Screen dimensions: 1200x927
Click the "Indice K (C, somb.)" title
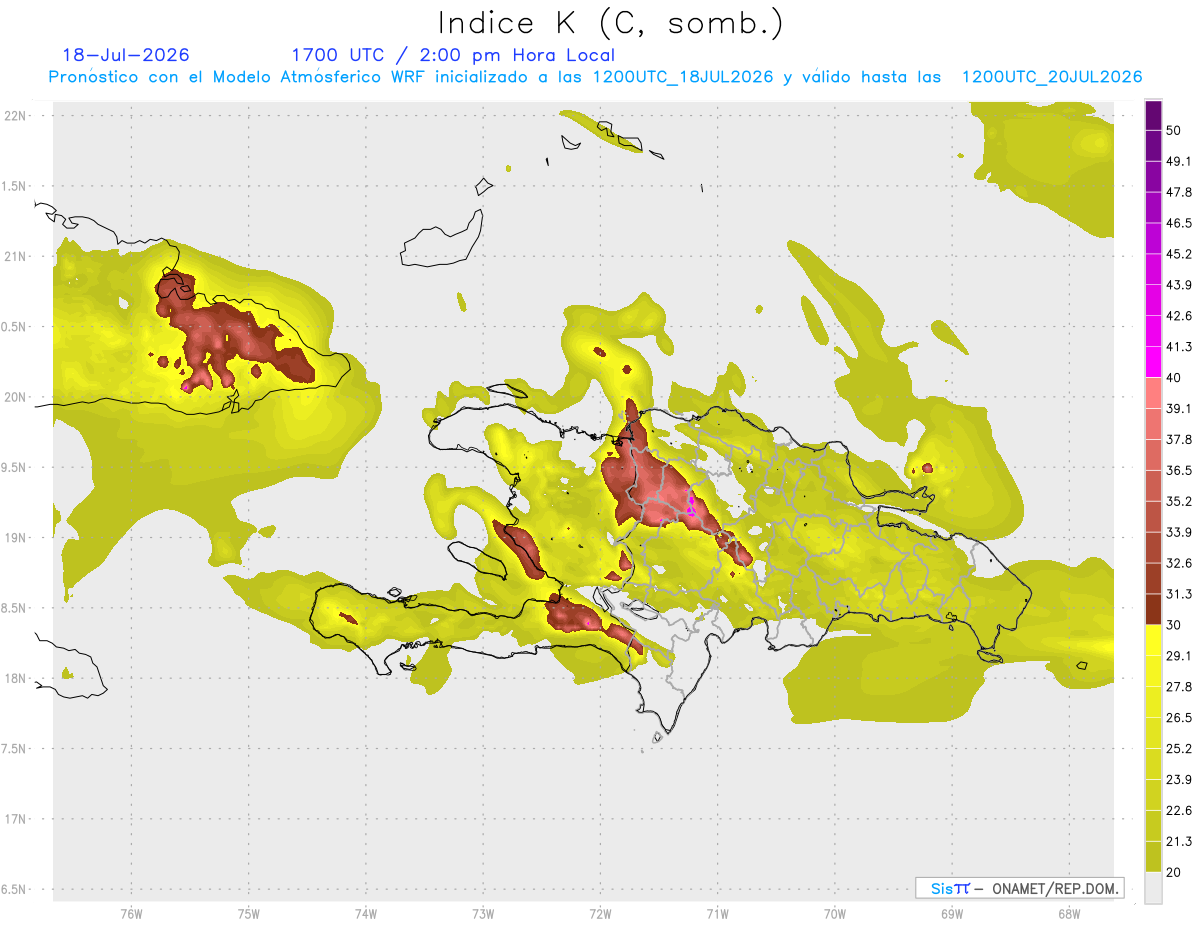tap(610, 23)
